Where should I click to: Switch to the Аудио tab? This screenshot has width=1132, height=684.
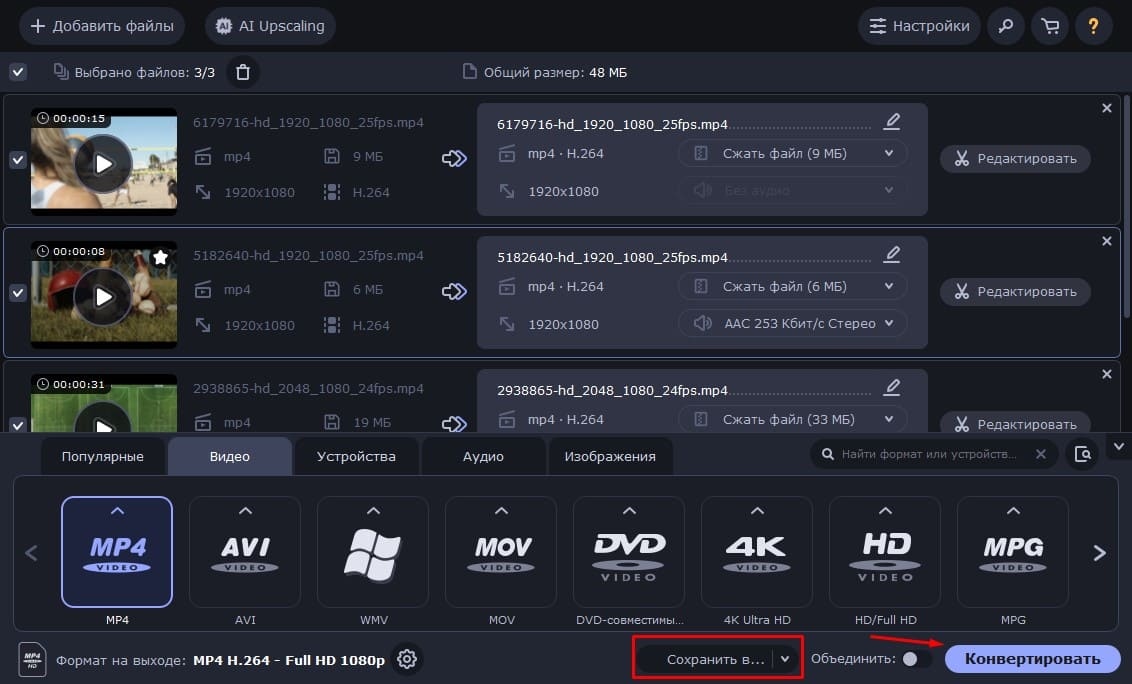(483, 456)
